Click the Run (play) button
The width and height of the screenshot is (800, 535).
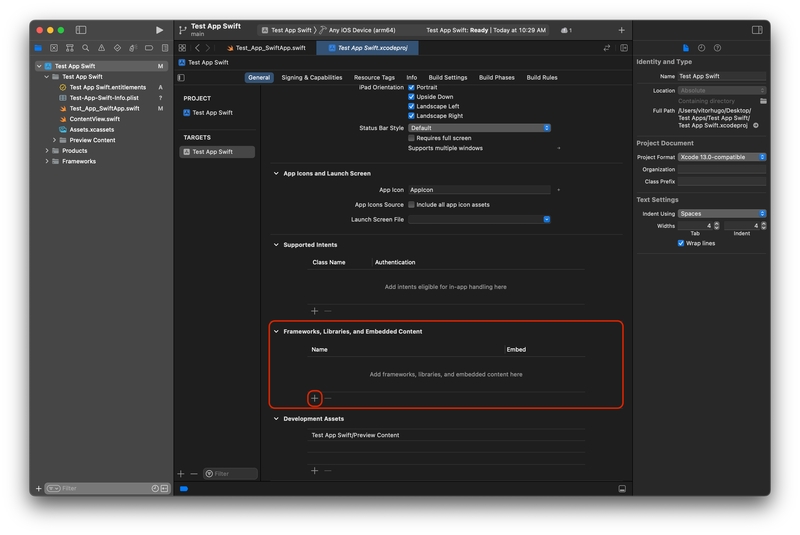pos(159,30)
